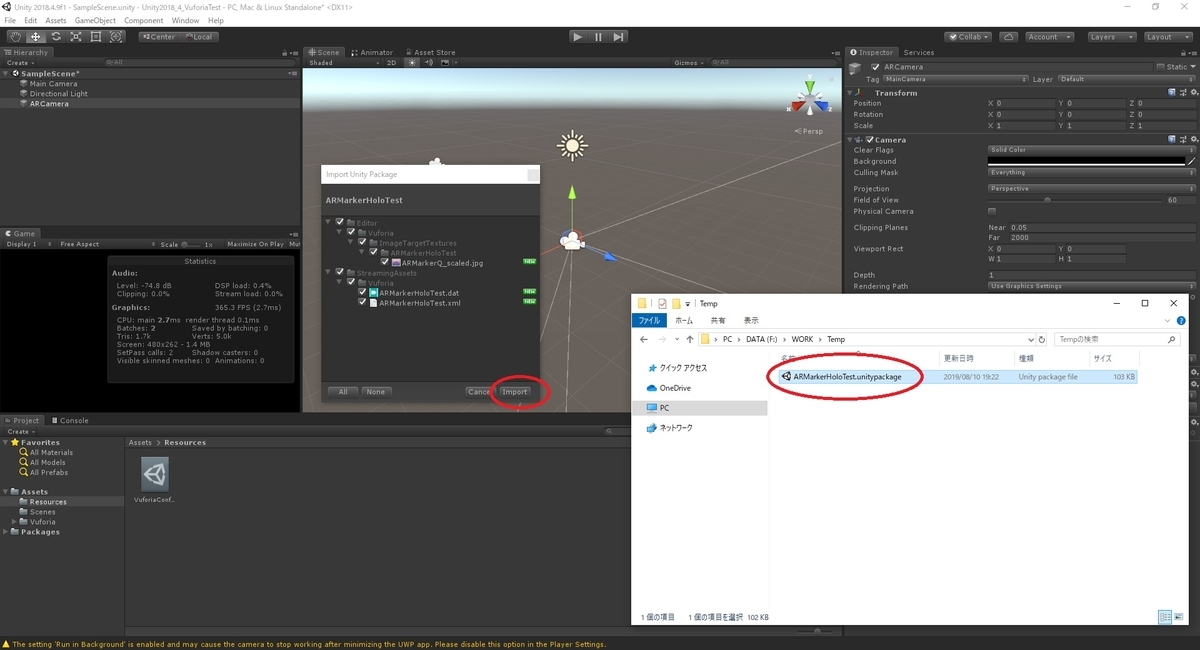Toggle the Local rotation button
Screen dimensions: 1200x650
(198, 37)
